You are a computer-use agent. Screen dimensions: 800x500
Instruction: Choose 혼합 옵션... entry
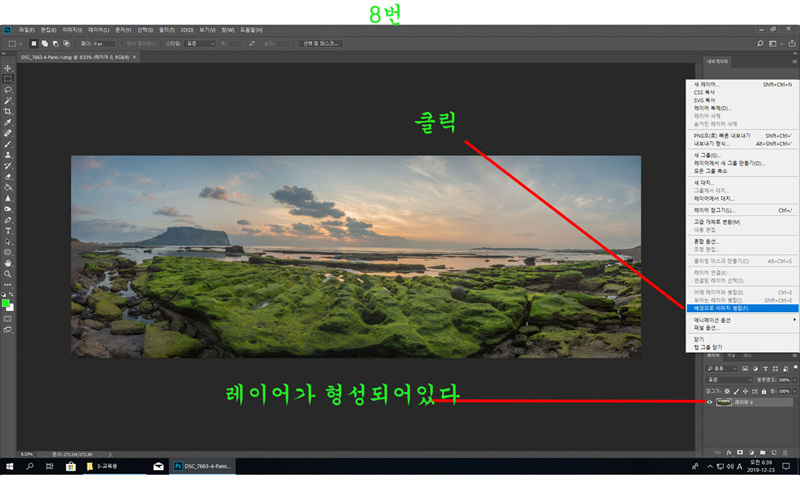[x=742, y=241]
